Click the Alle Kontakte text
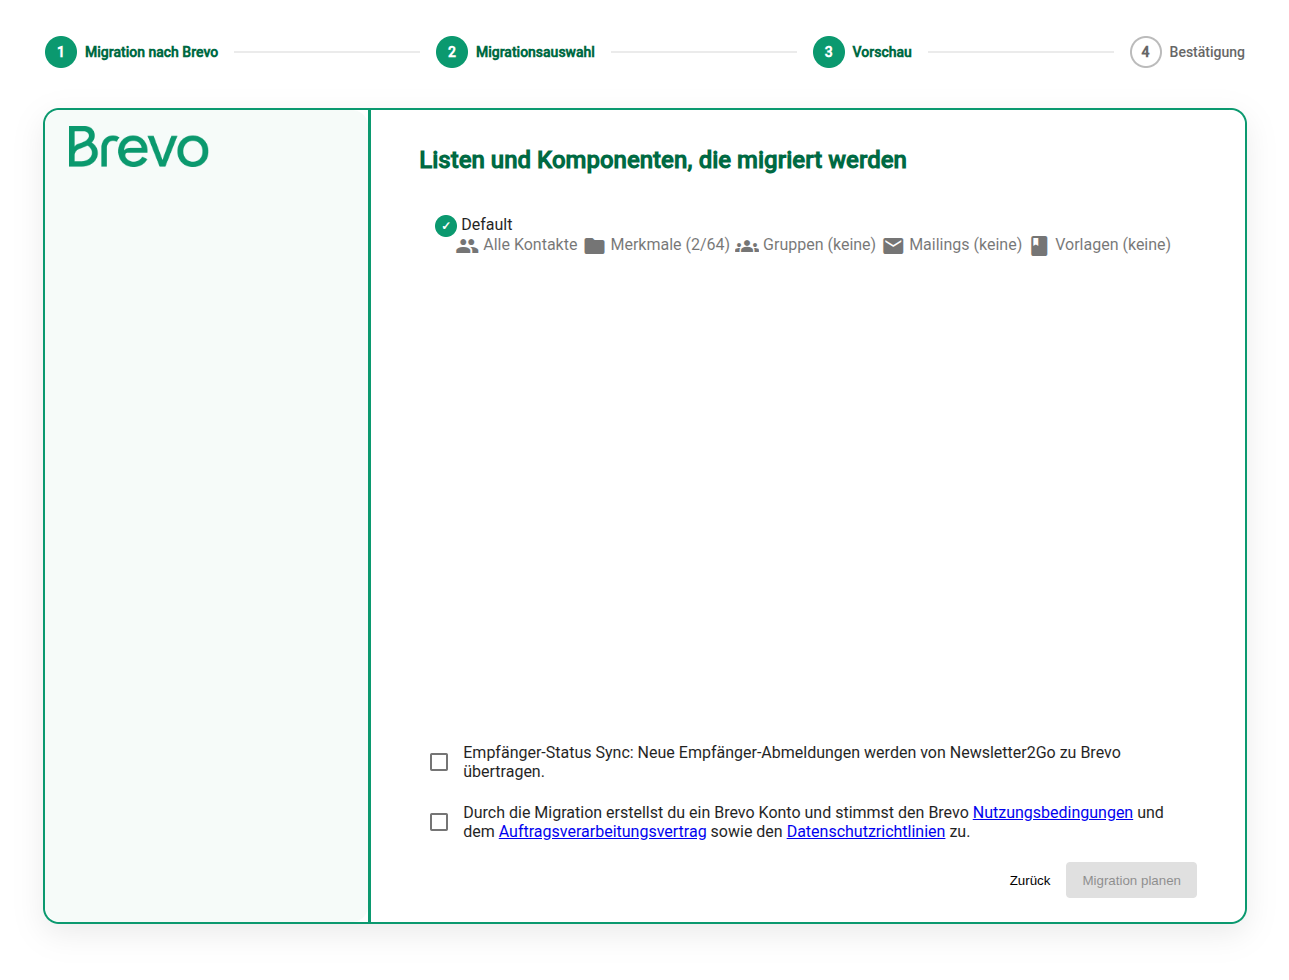1289x980 pixels. click(x=531, y=245)
